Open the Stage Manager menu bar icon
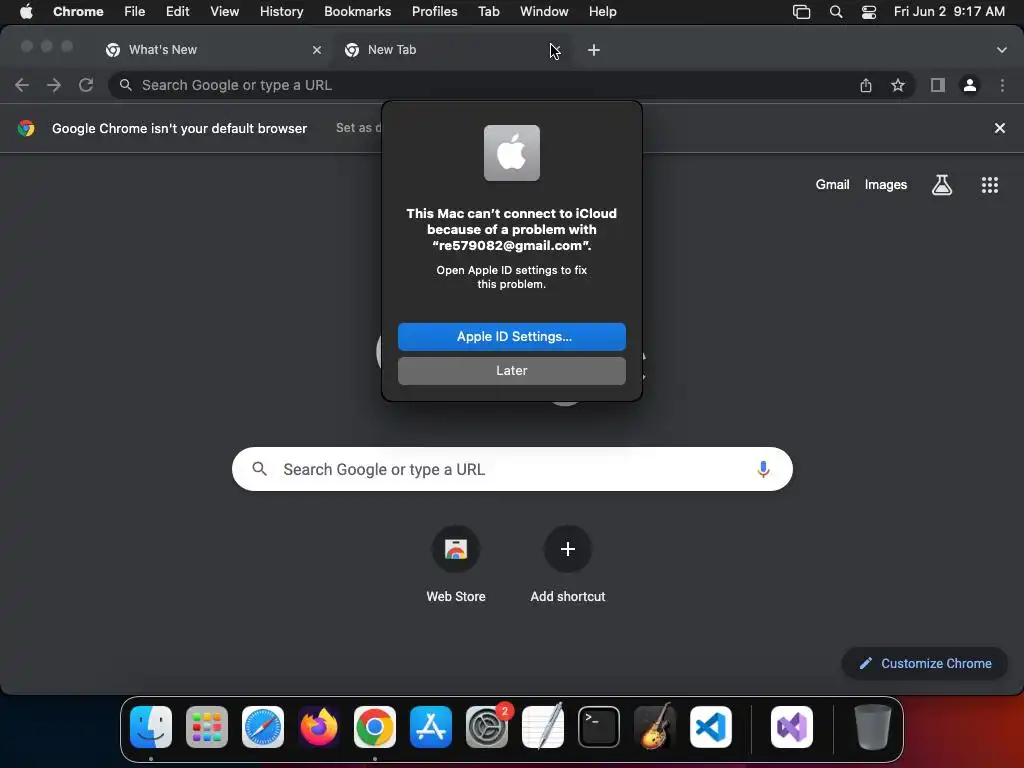 (801, 12)
